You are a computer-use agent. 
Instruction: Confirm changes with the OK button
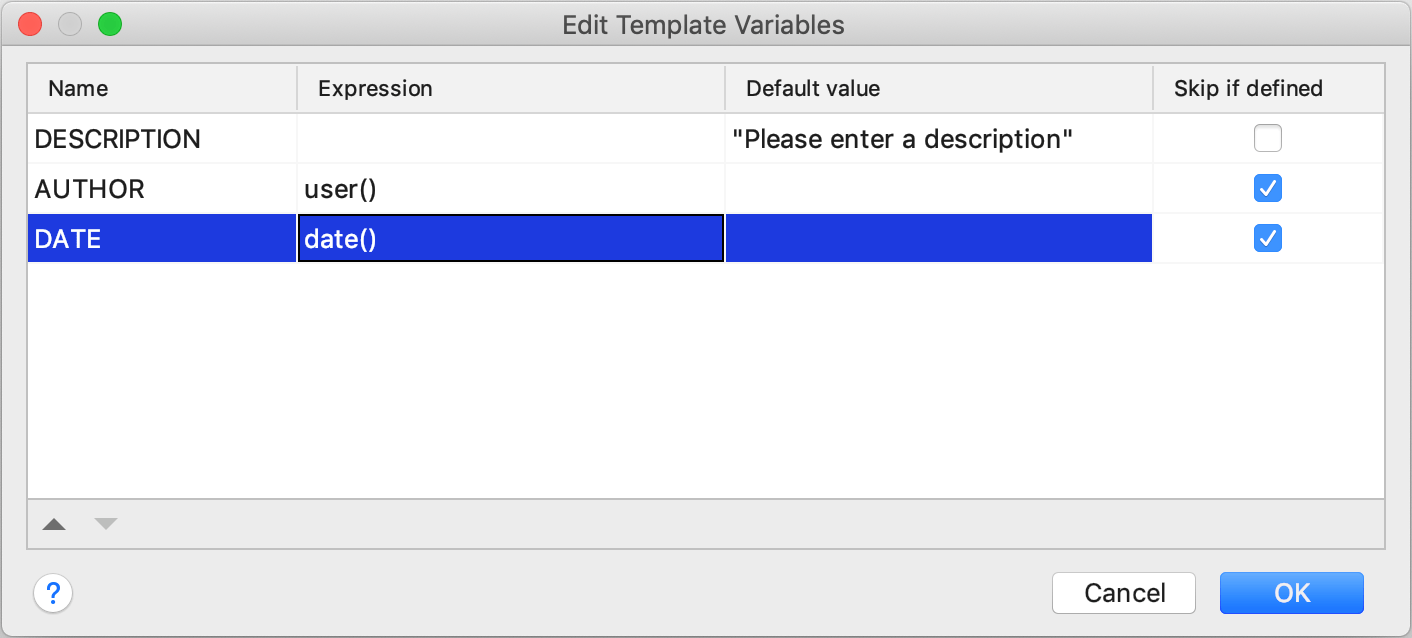pos(1291,593)
